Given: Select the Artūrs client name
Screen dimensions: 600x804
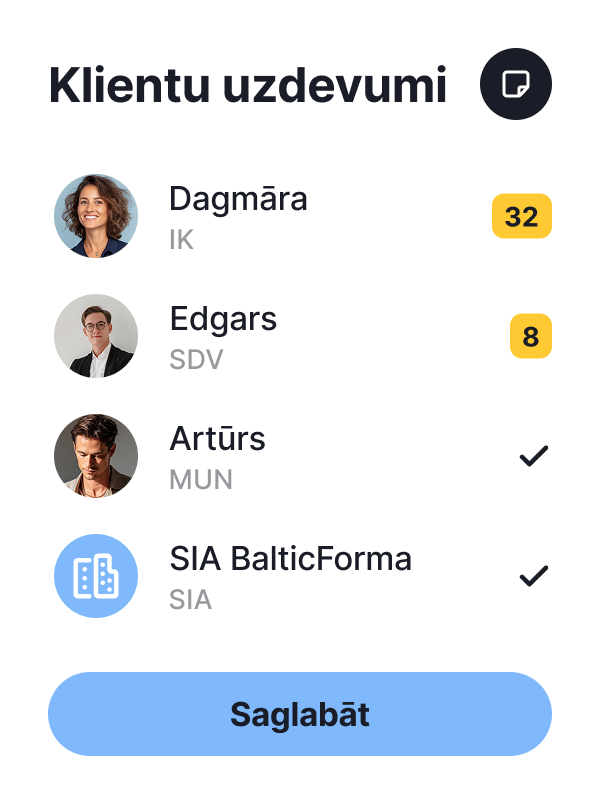Looking at the screenshot, I should tap(218, 439).
